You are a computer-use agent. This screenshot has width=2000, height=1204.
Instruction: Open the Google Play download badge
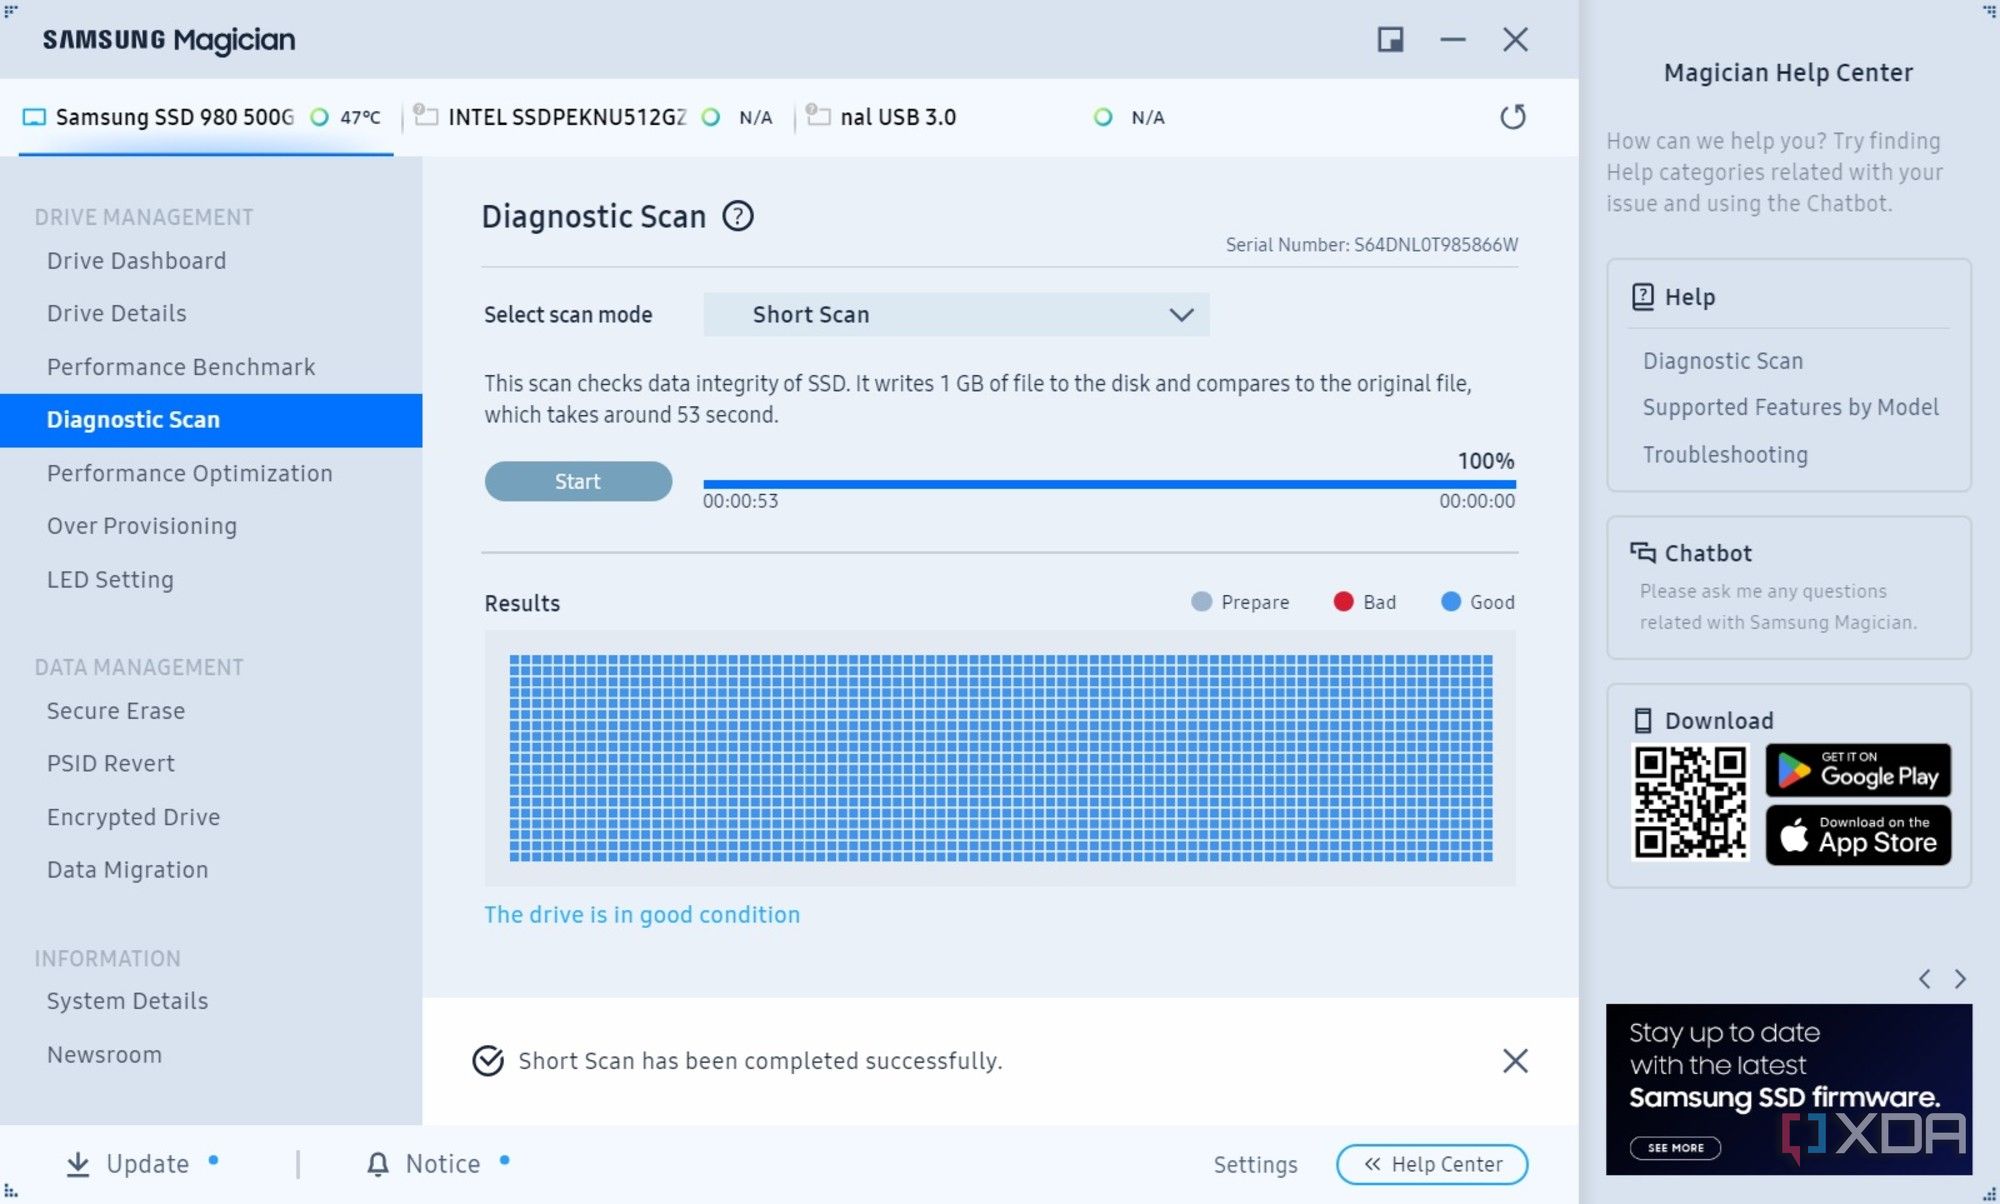coord(1858,770)
